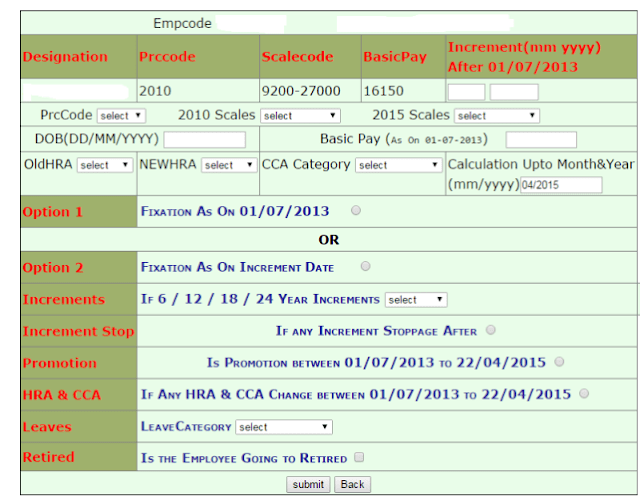This screenshot has height=500, width=640.
Task: Choose the Promotion between dates radio button
Action: [558, 362]
